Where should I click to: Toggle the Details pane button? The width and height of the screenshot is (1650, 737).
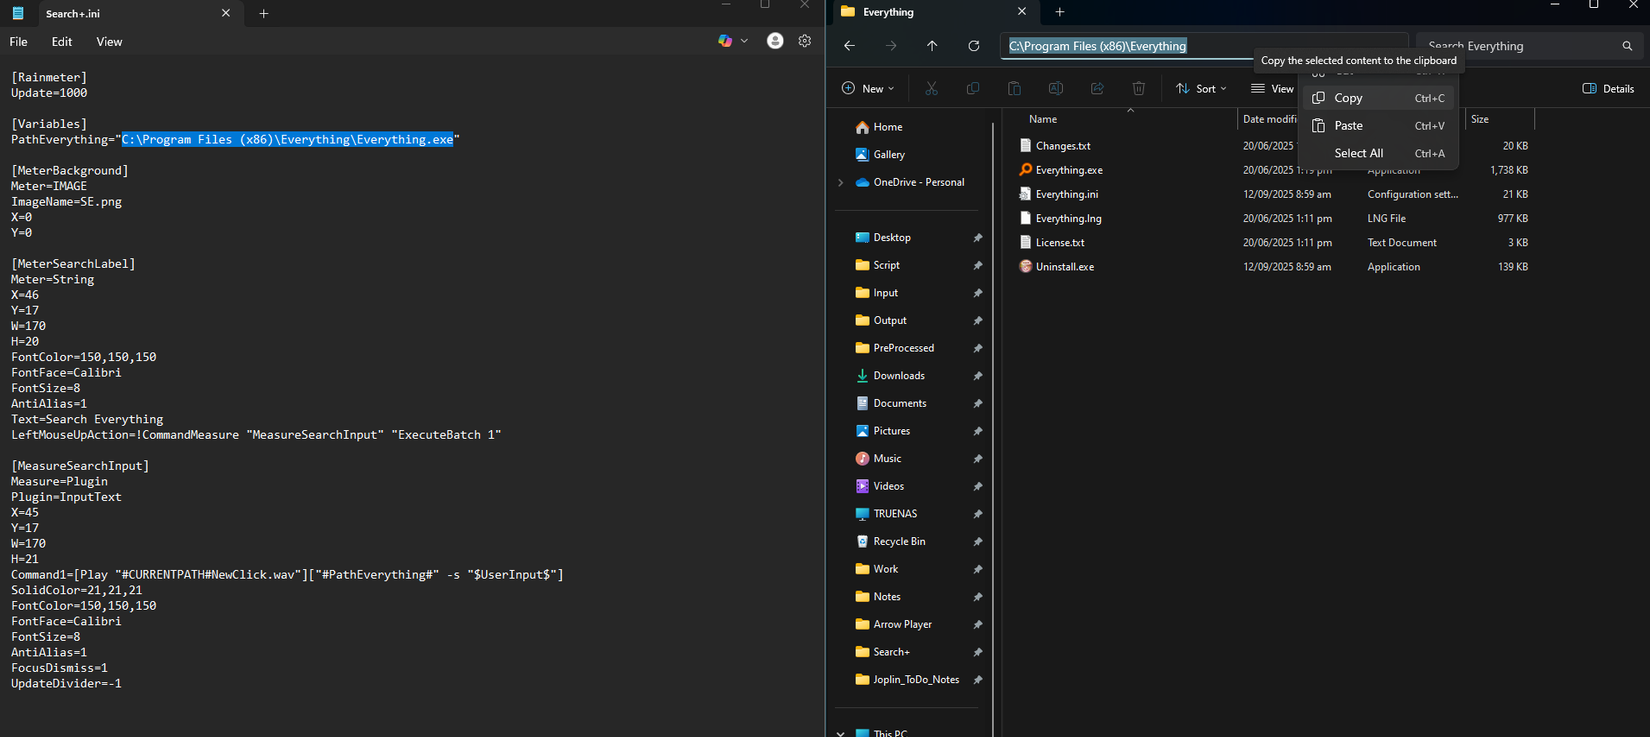1608,89
